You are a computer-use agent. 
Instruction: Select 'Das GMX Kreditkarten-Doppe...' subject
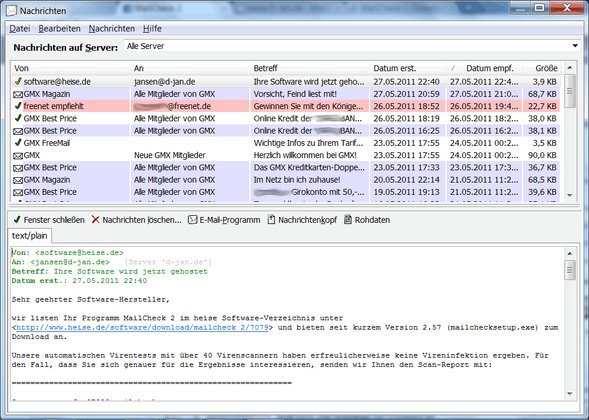[x=309, y=168]
